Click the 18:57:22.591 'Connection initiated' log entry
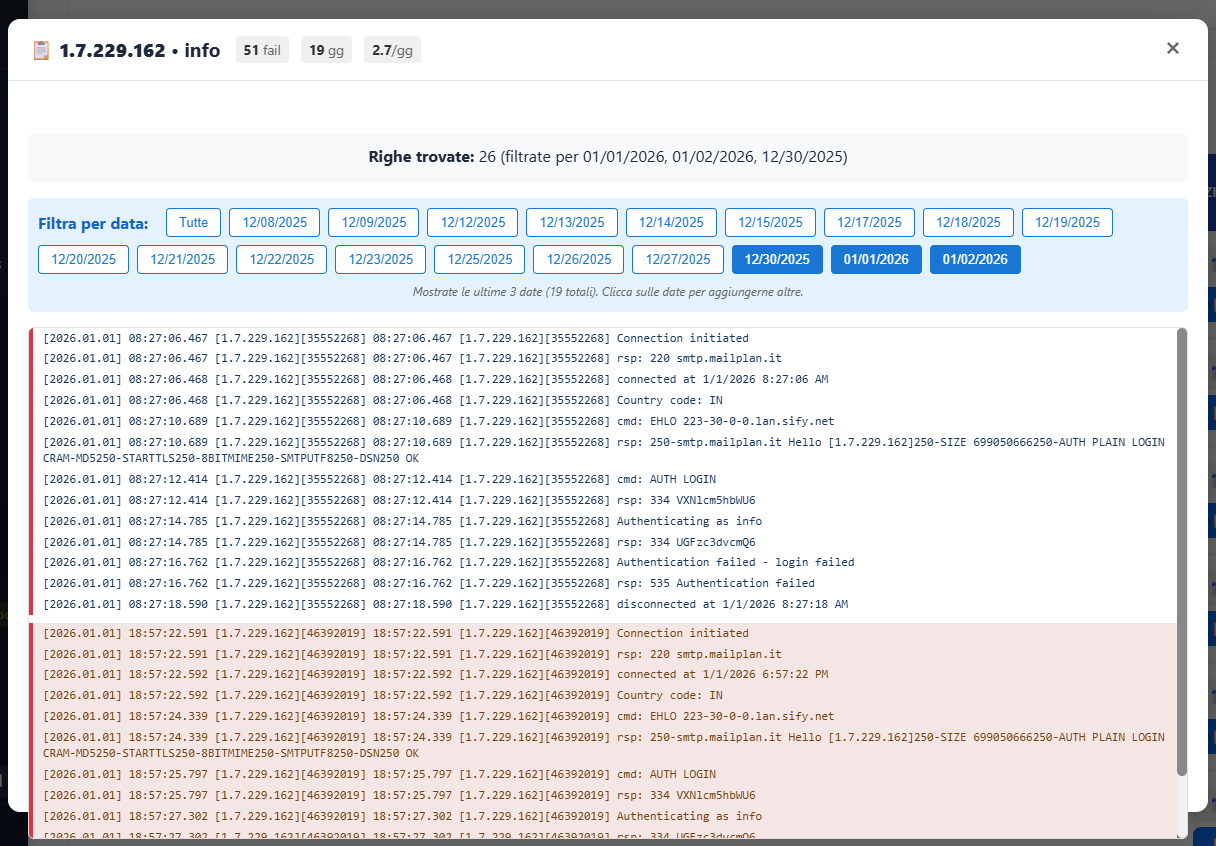Screen dimensions: 1216x846 [x=682, y=633]
